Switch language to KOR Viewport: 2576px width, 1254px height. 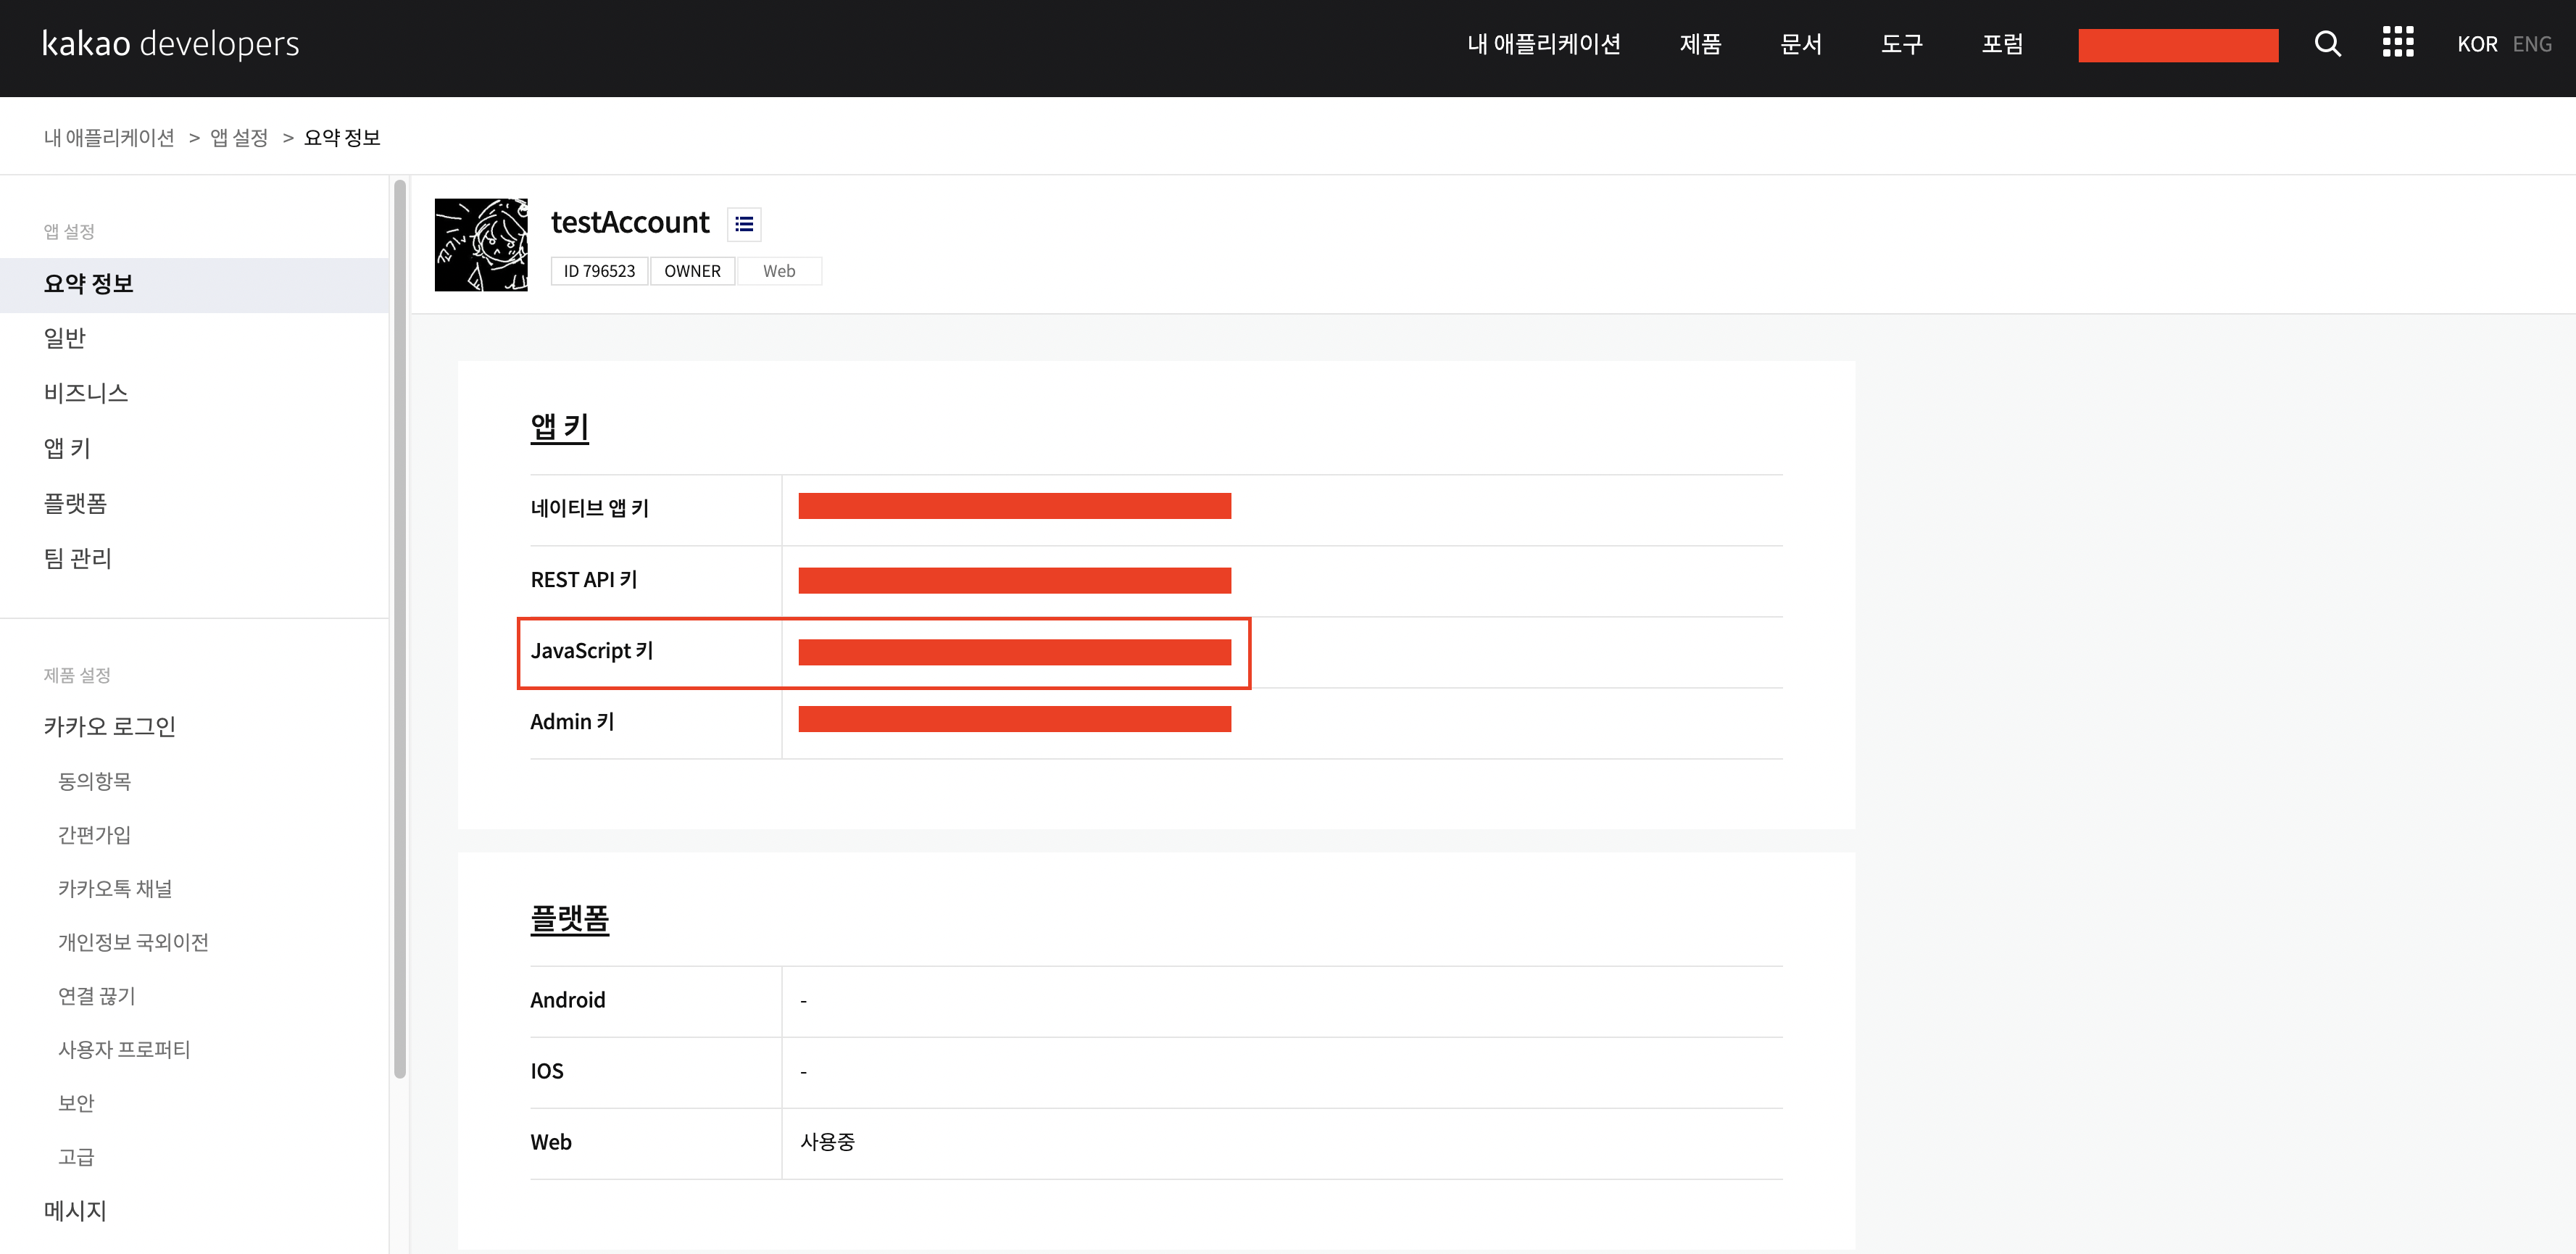coord(2476,44)
